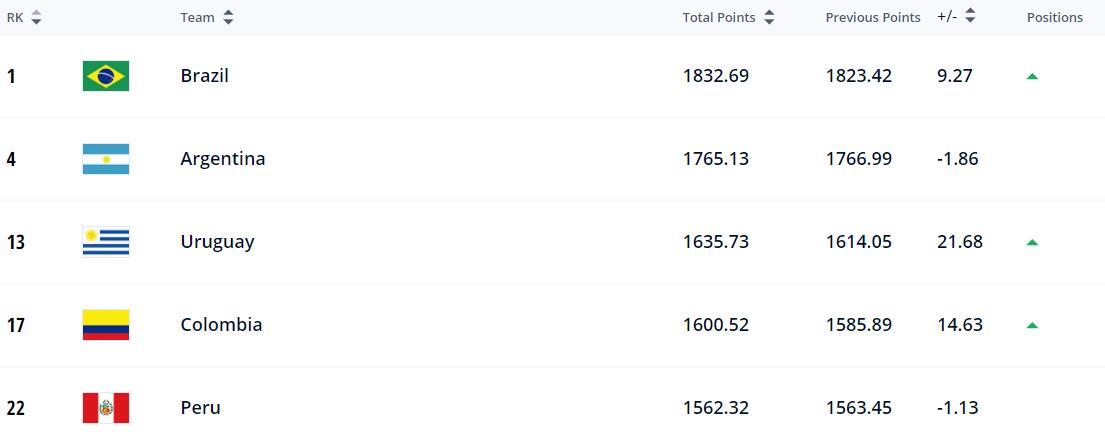Sort by the +/- column arrows
This screenshot has width=1105, height=441.
pos(970,17)
